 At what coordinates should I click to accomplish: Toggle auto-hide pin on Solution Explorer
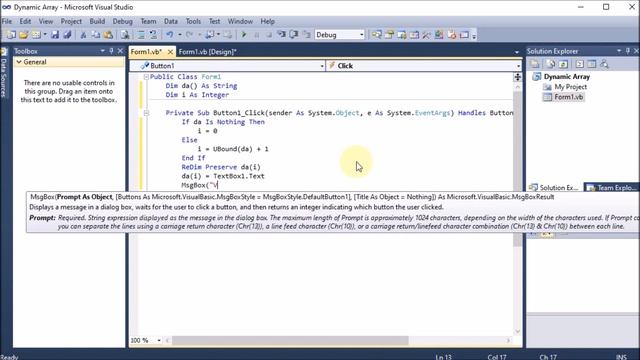pos(628,51)
